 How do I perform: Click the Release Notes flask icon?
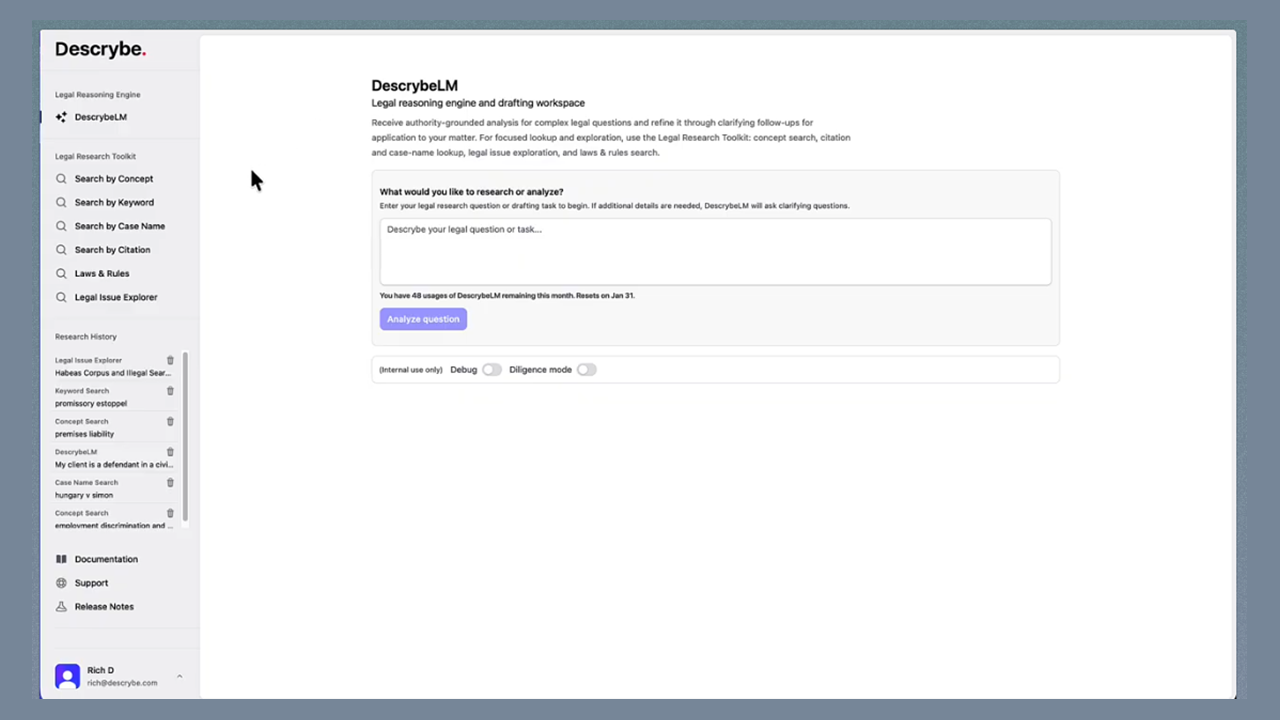click(x=62, y=607)
